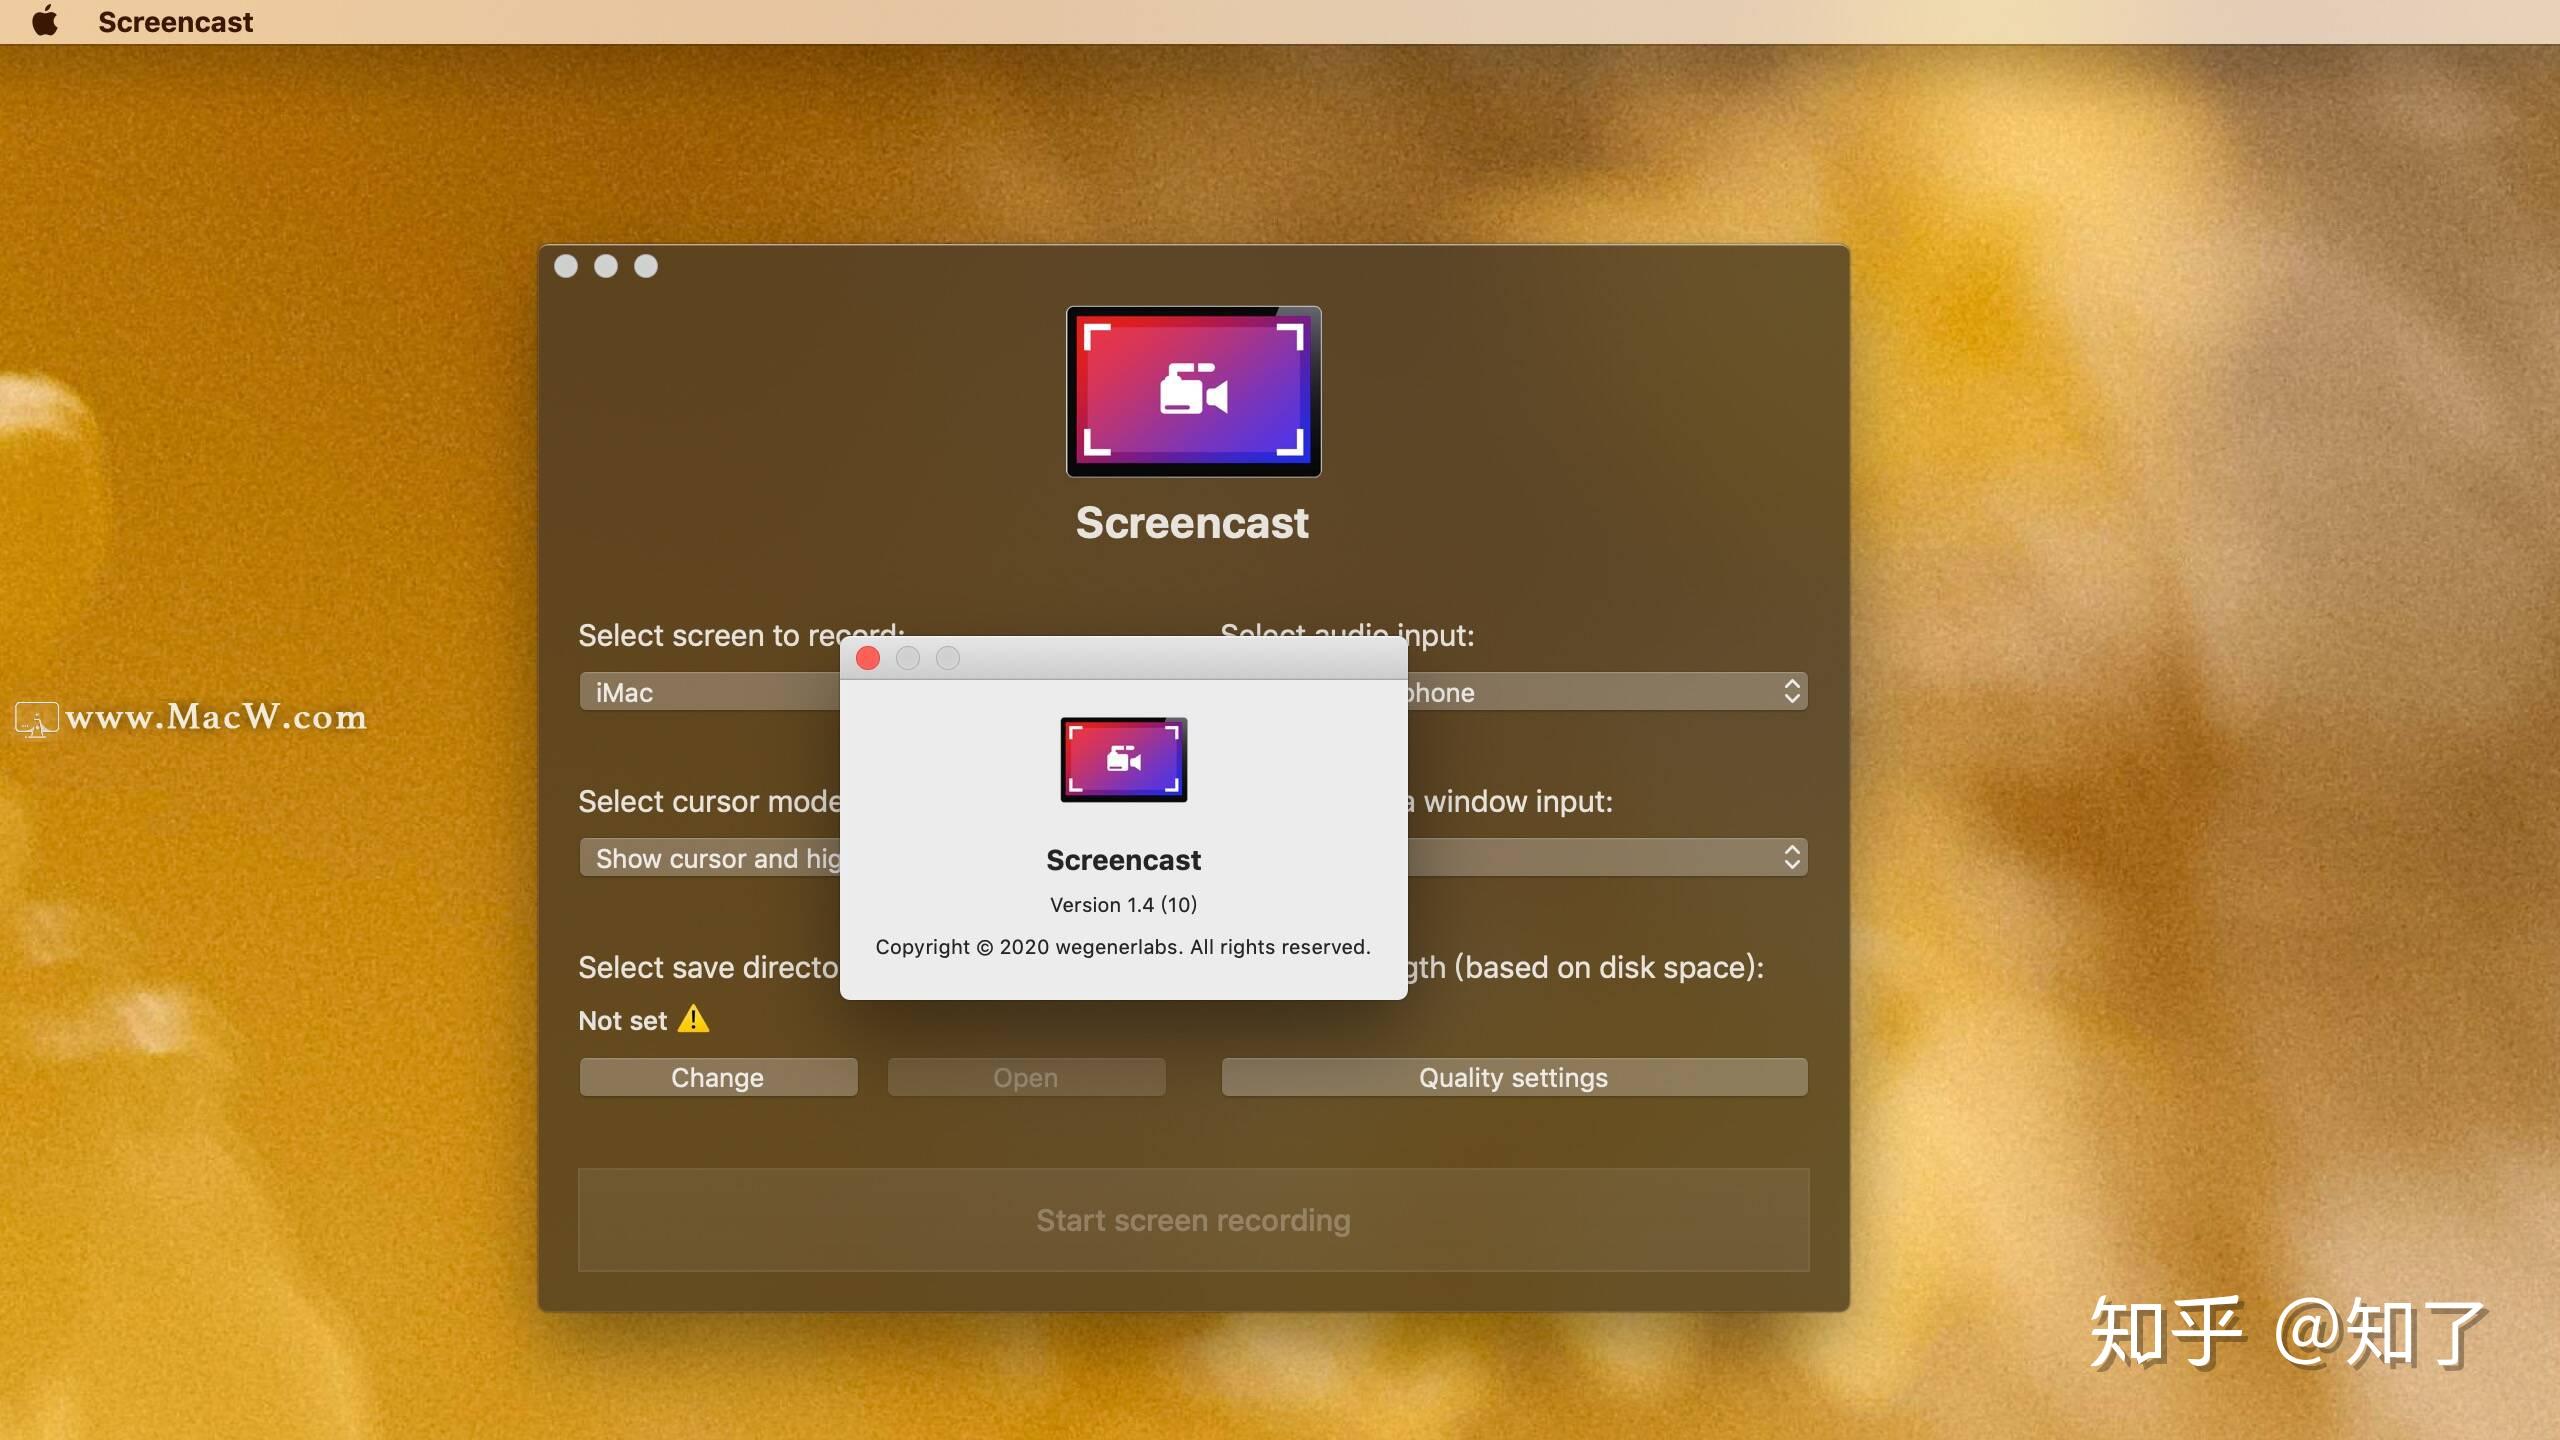
Task: Open the Show cursor mode dropdown
Action: pyautogui.click(x=709, y=858)
